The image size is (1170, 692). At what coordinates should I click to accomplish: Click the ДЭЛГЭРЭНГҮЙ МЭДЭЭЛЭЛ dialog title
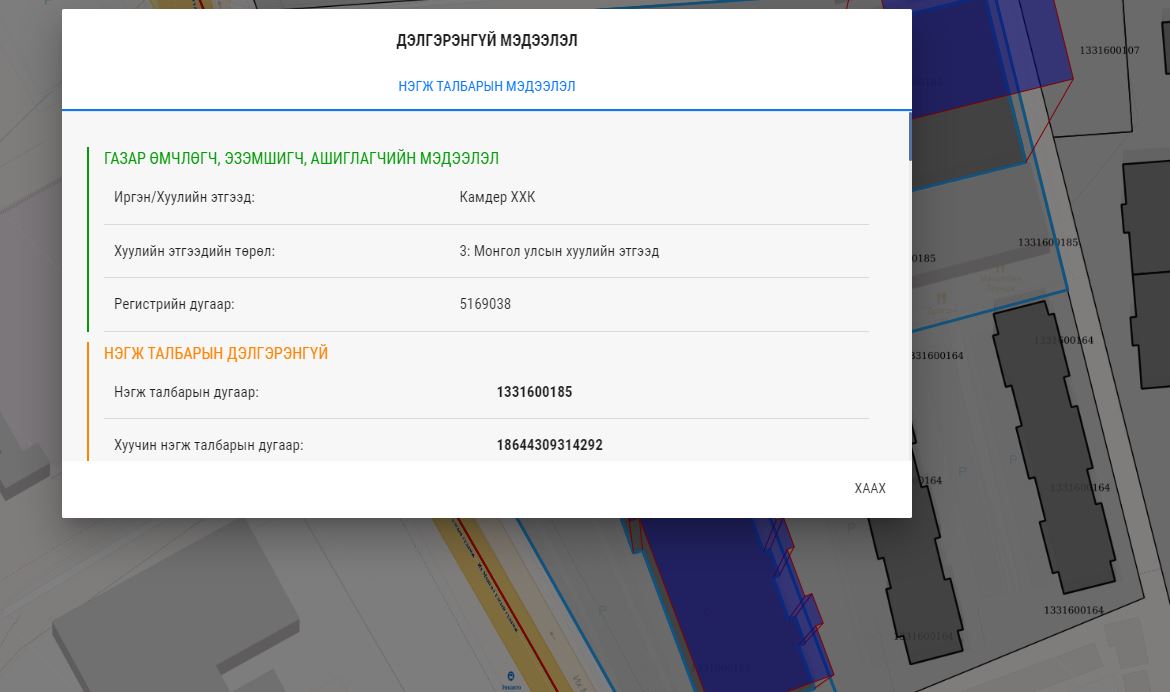click(x=486, y=41)
